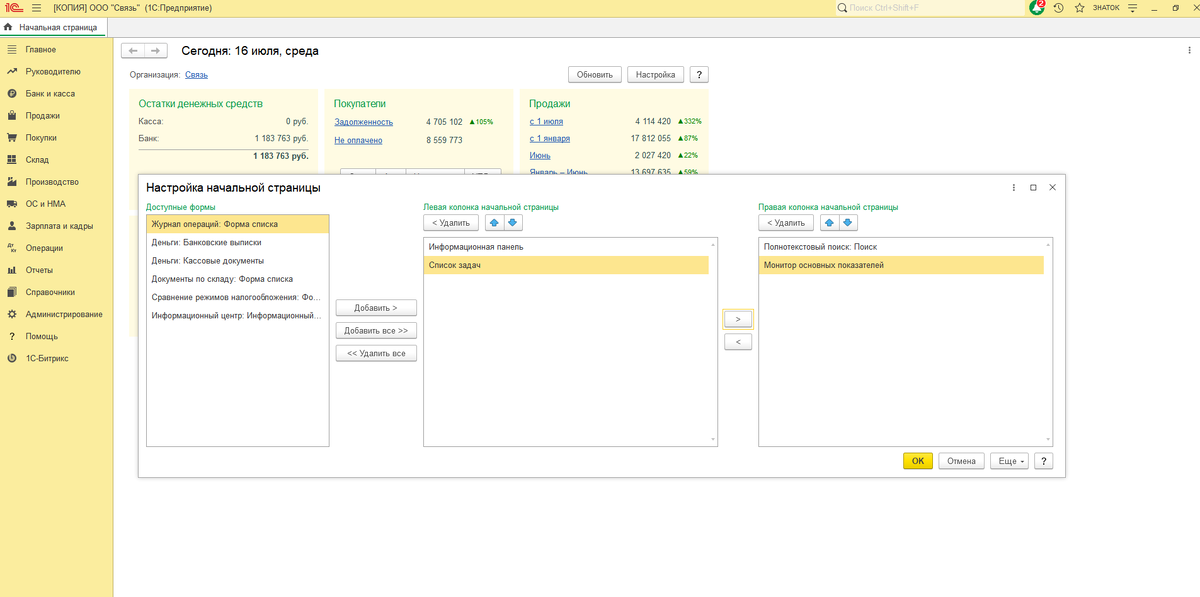Open Отчеты section in sidebar
This screenshot has width=1200, height=597.
[x=40, y=270]
